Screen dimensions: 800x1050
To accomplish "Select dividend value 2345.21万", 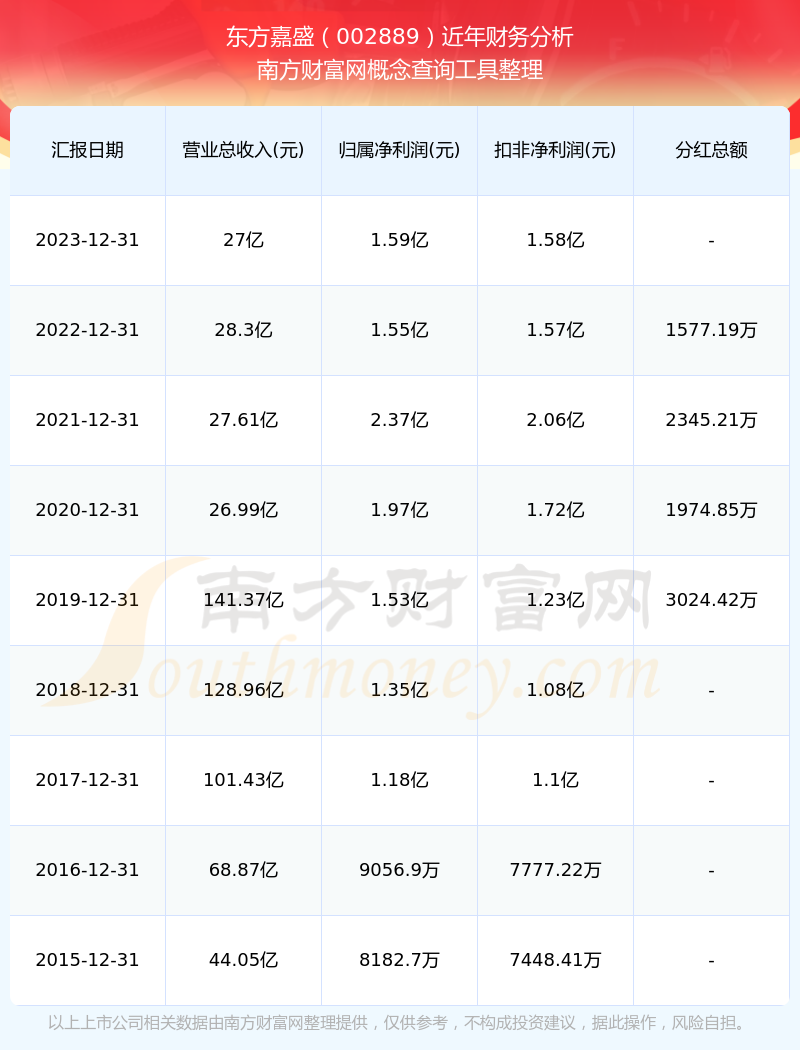I will click(711, 420).
